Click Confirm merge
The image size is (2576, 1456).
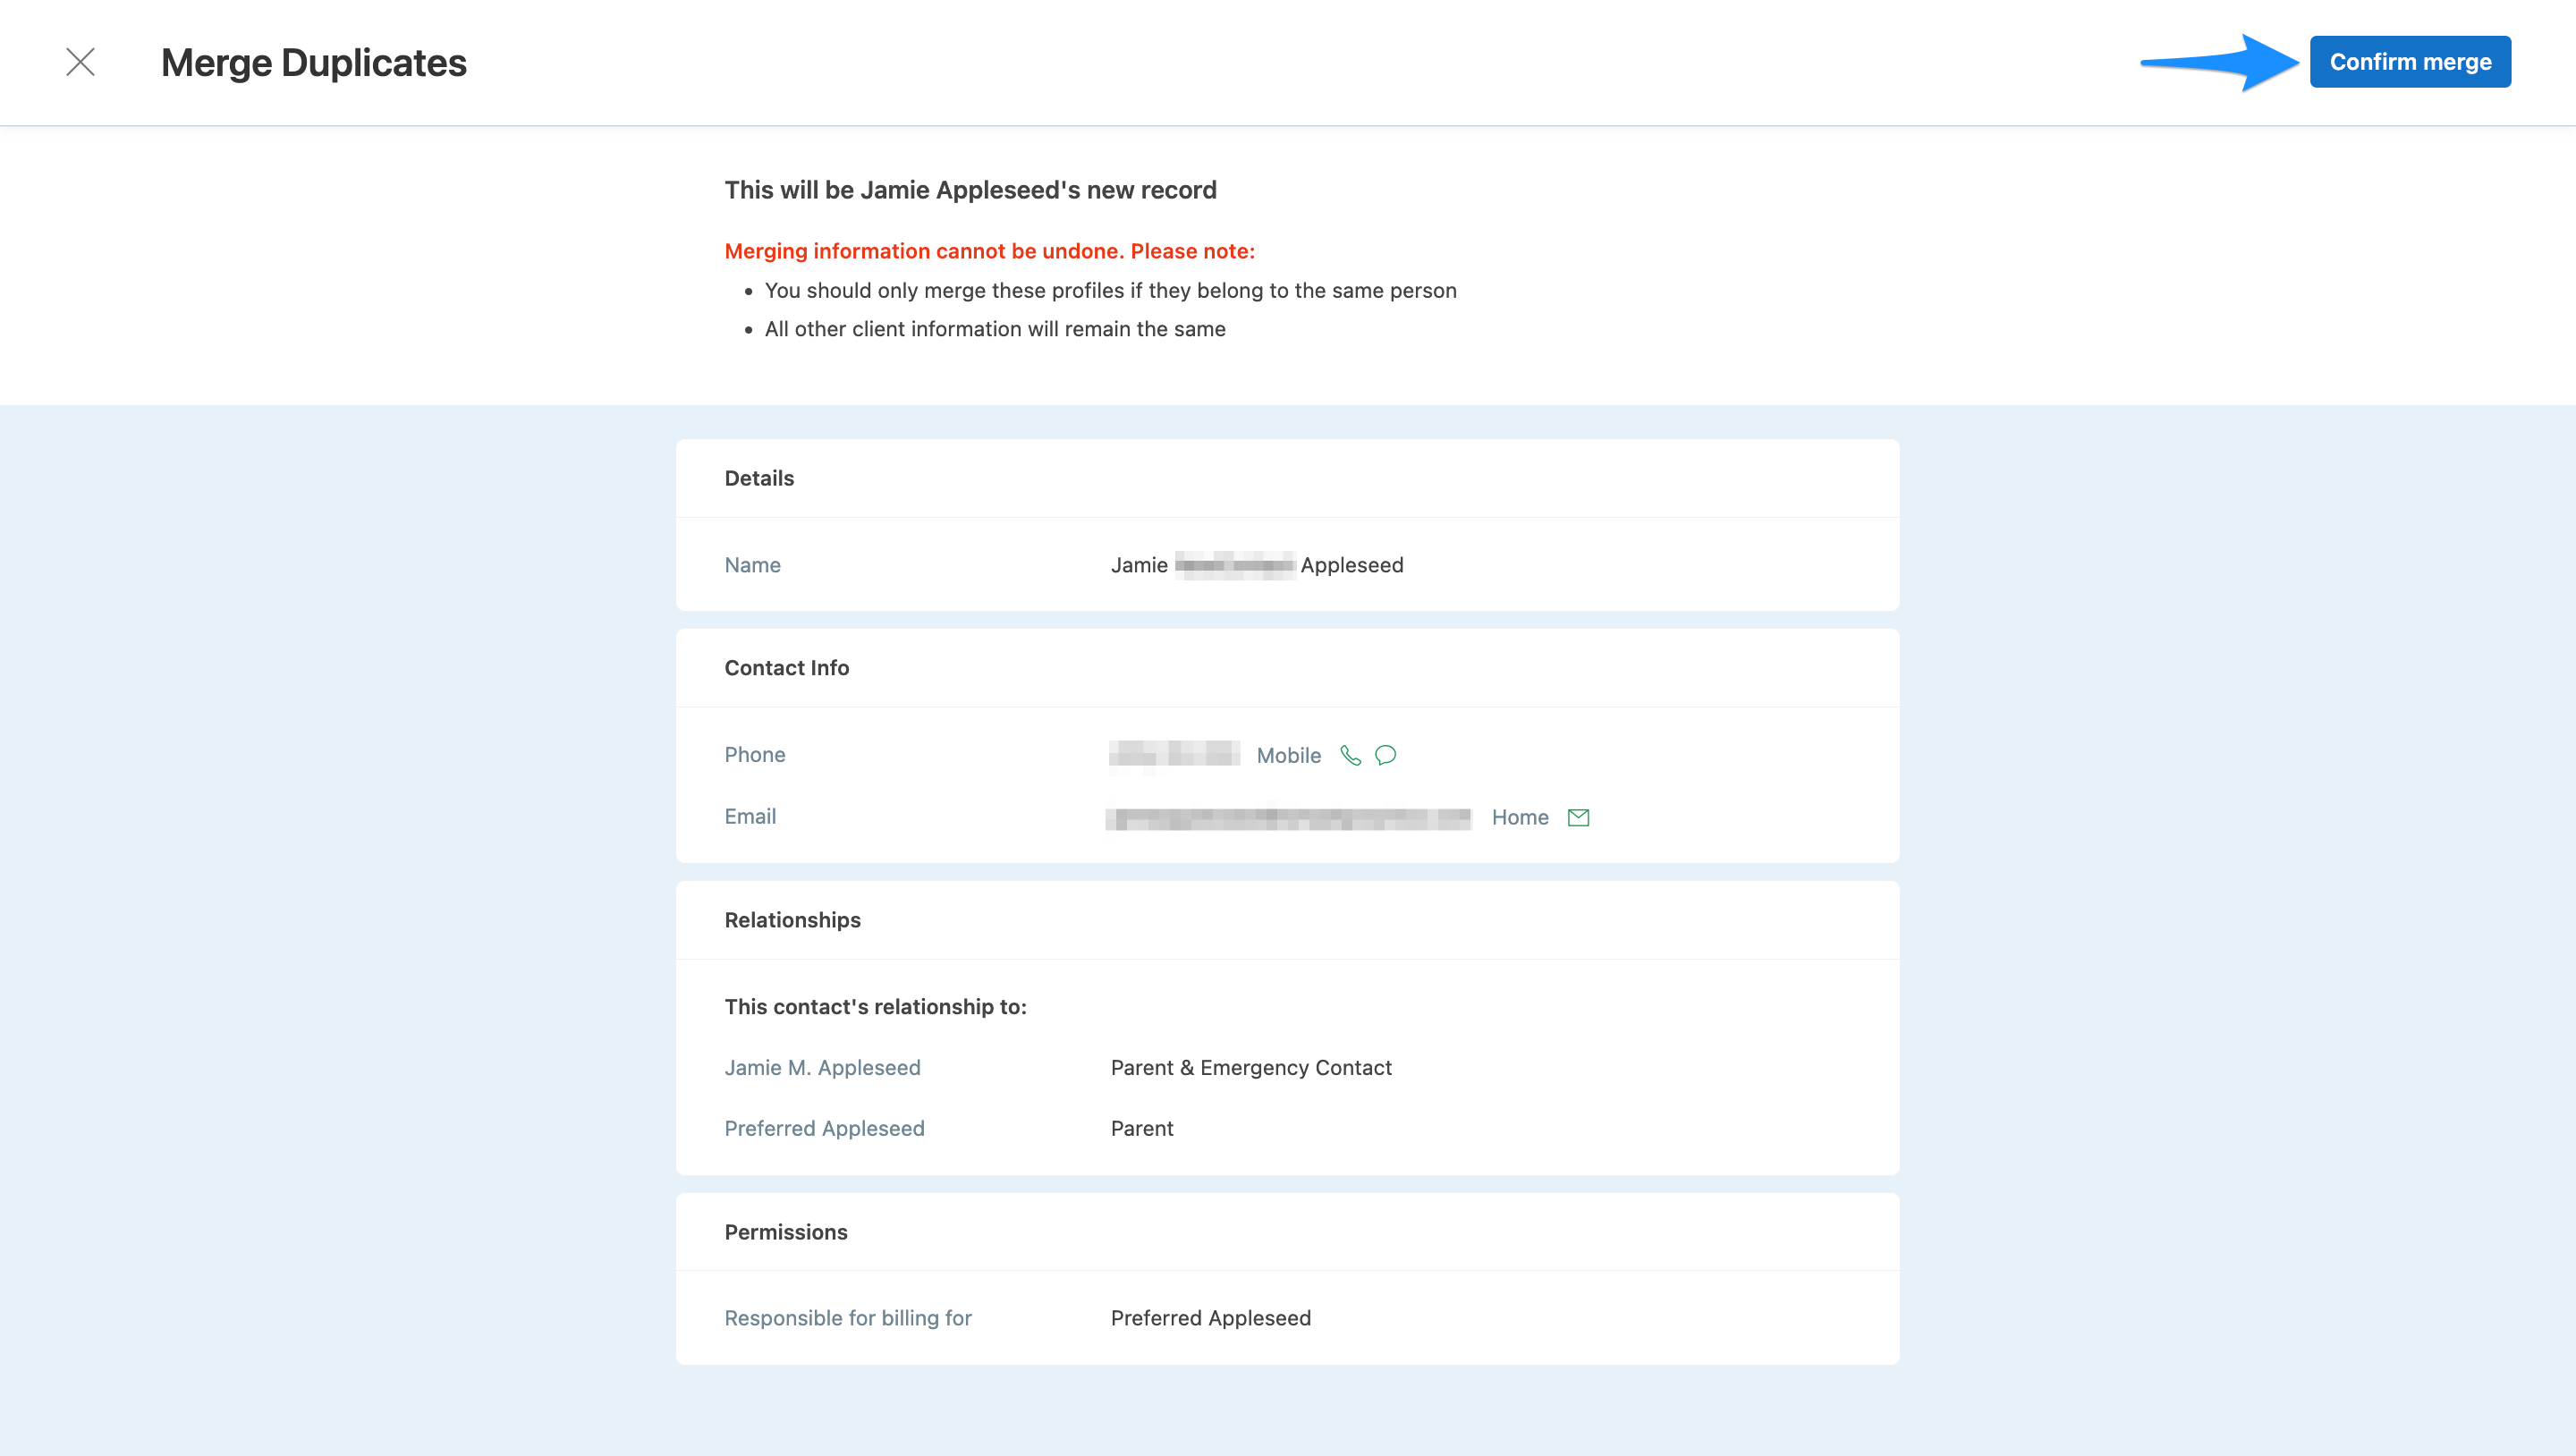(2410, 61)
